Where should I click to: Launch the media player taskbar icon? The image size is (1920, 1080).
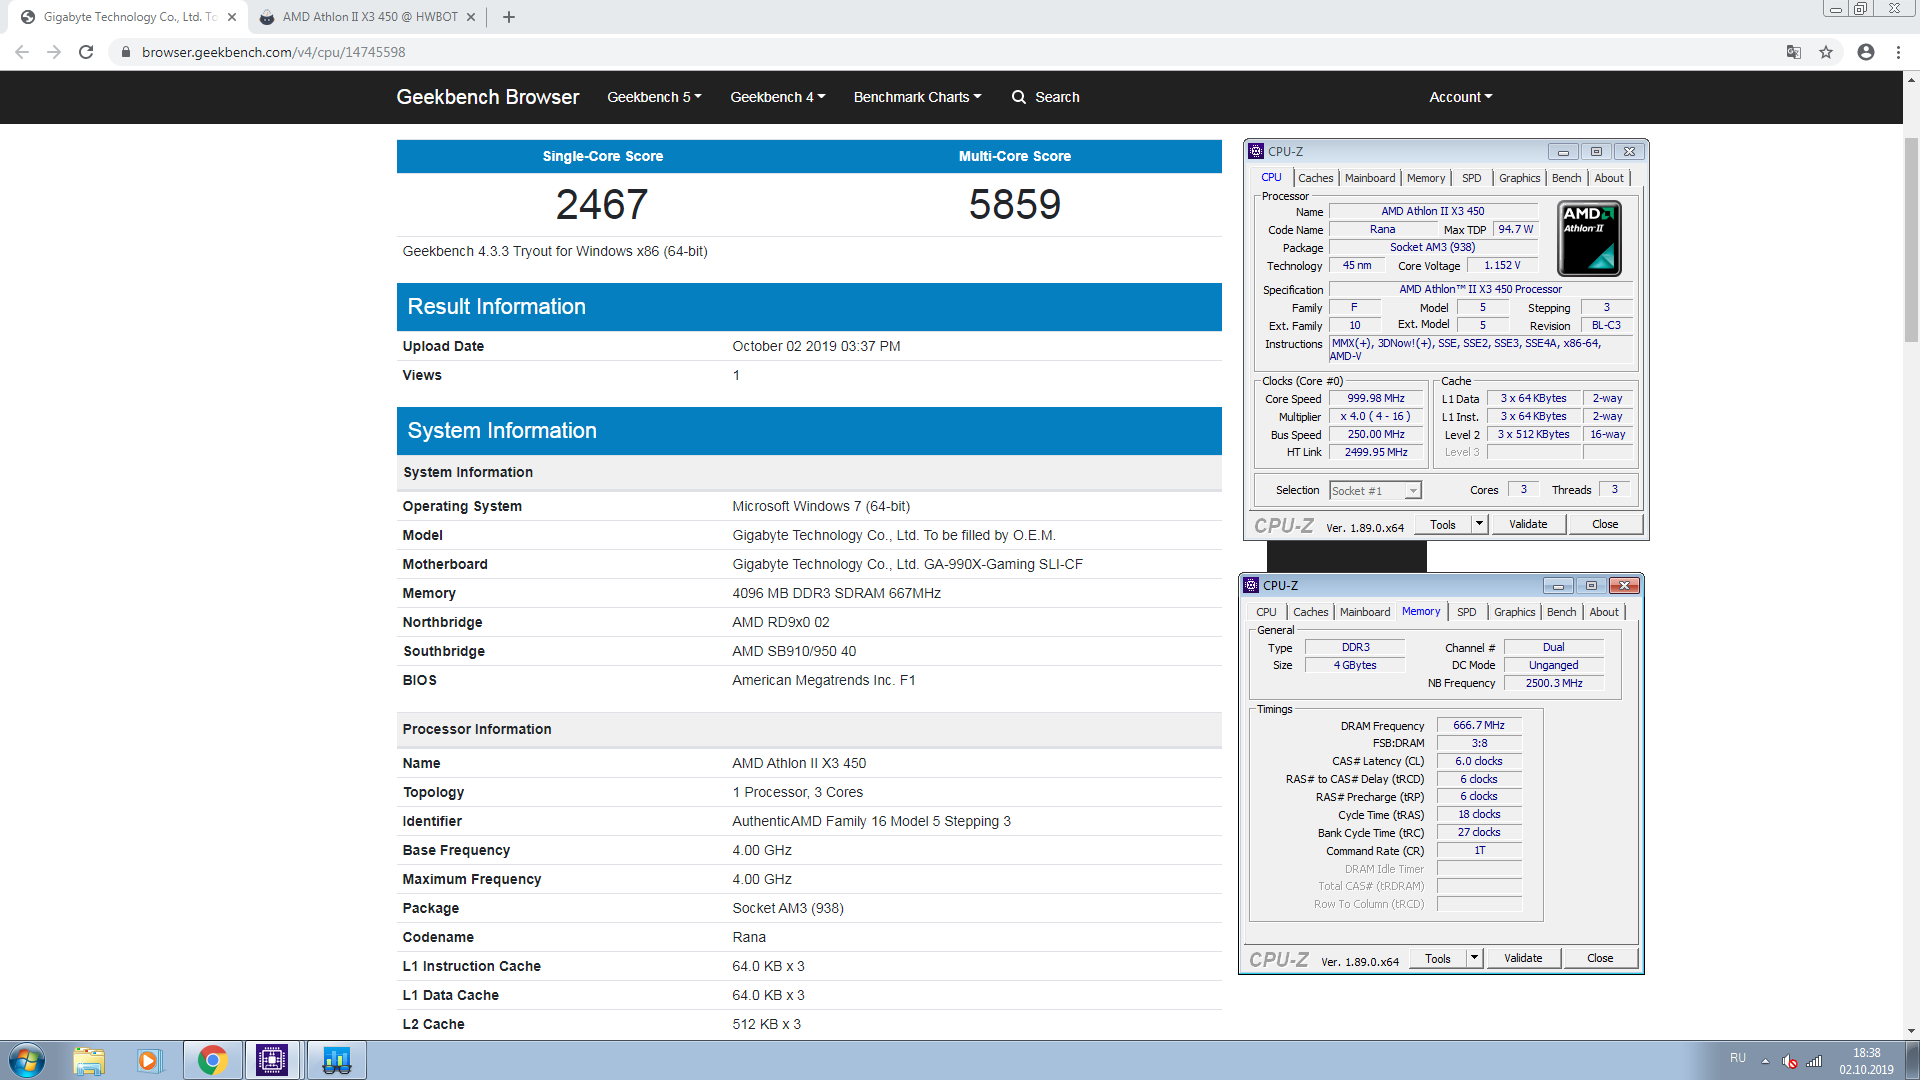(x=149, y=1060)
